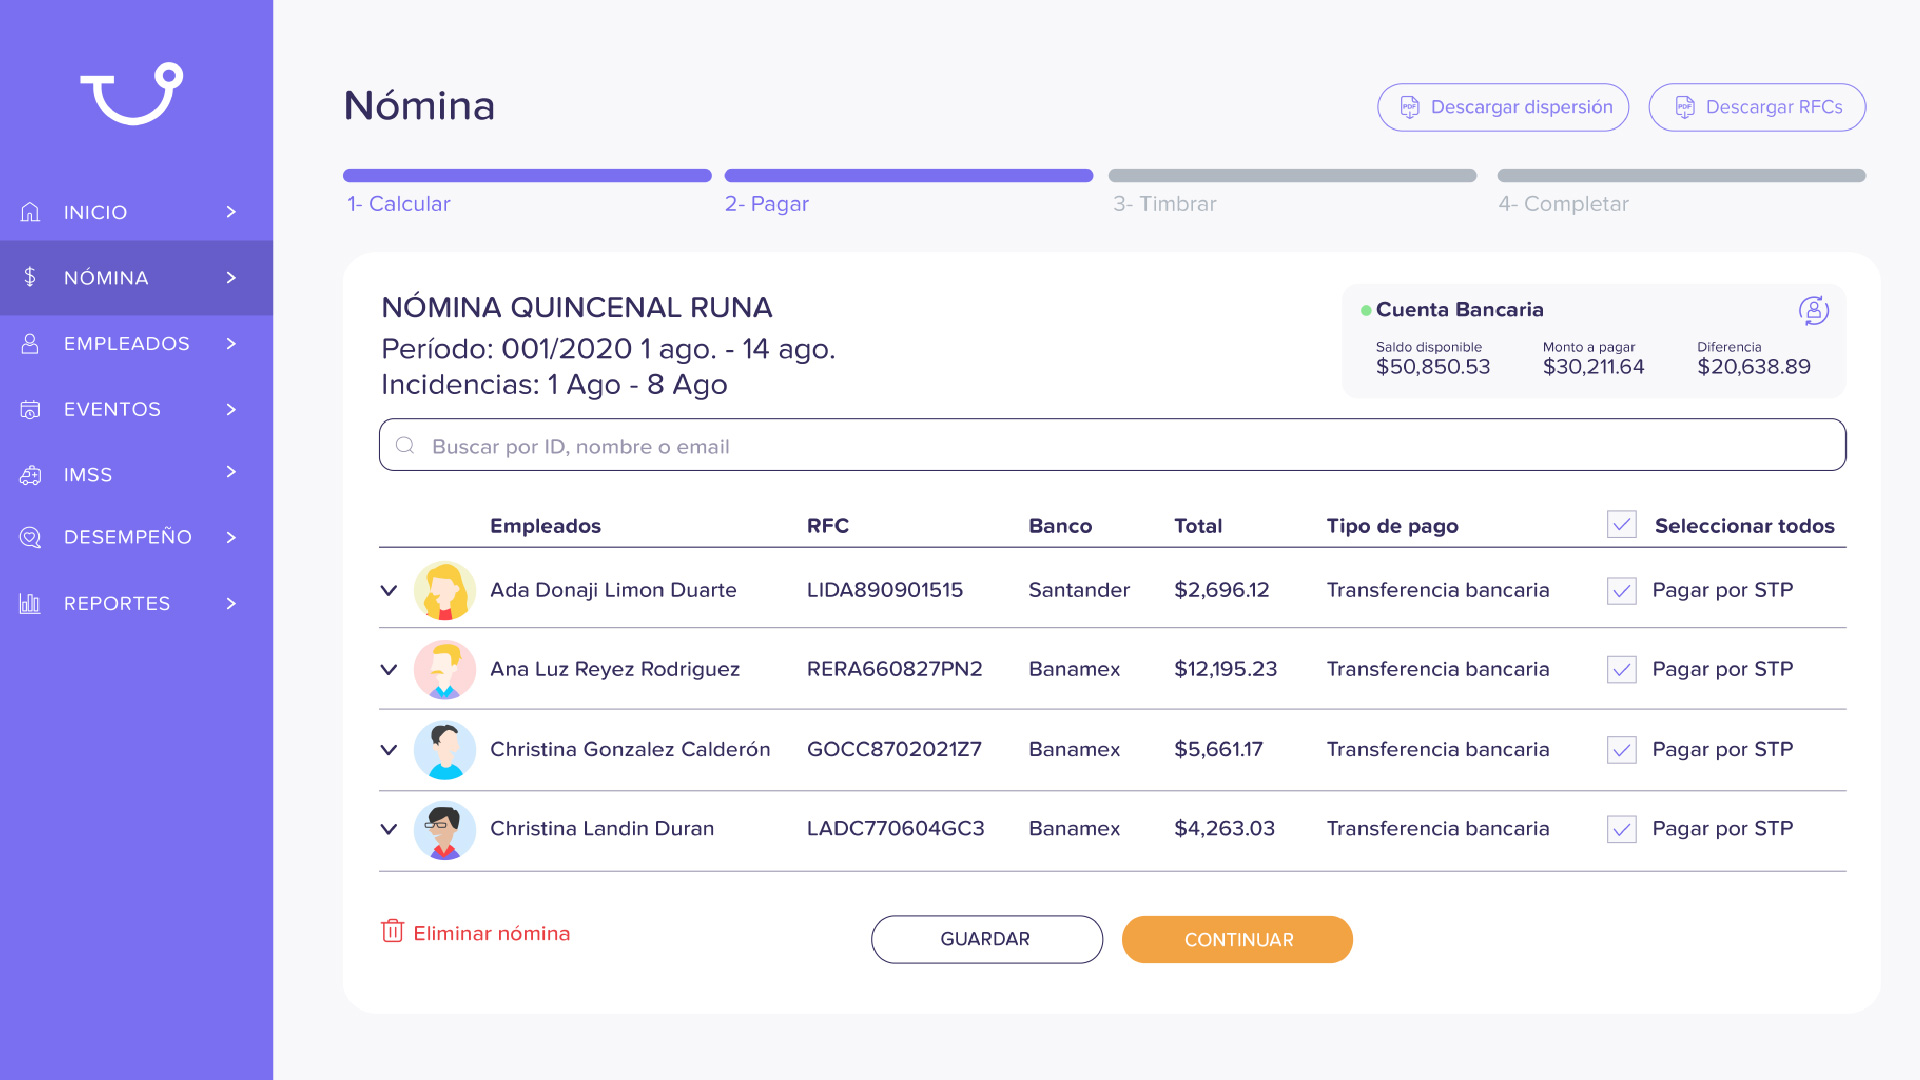Click the ambulance icon beside IMSS
Viewport: 1920px width, 1080px height.
click(30, 475)
